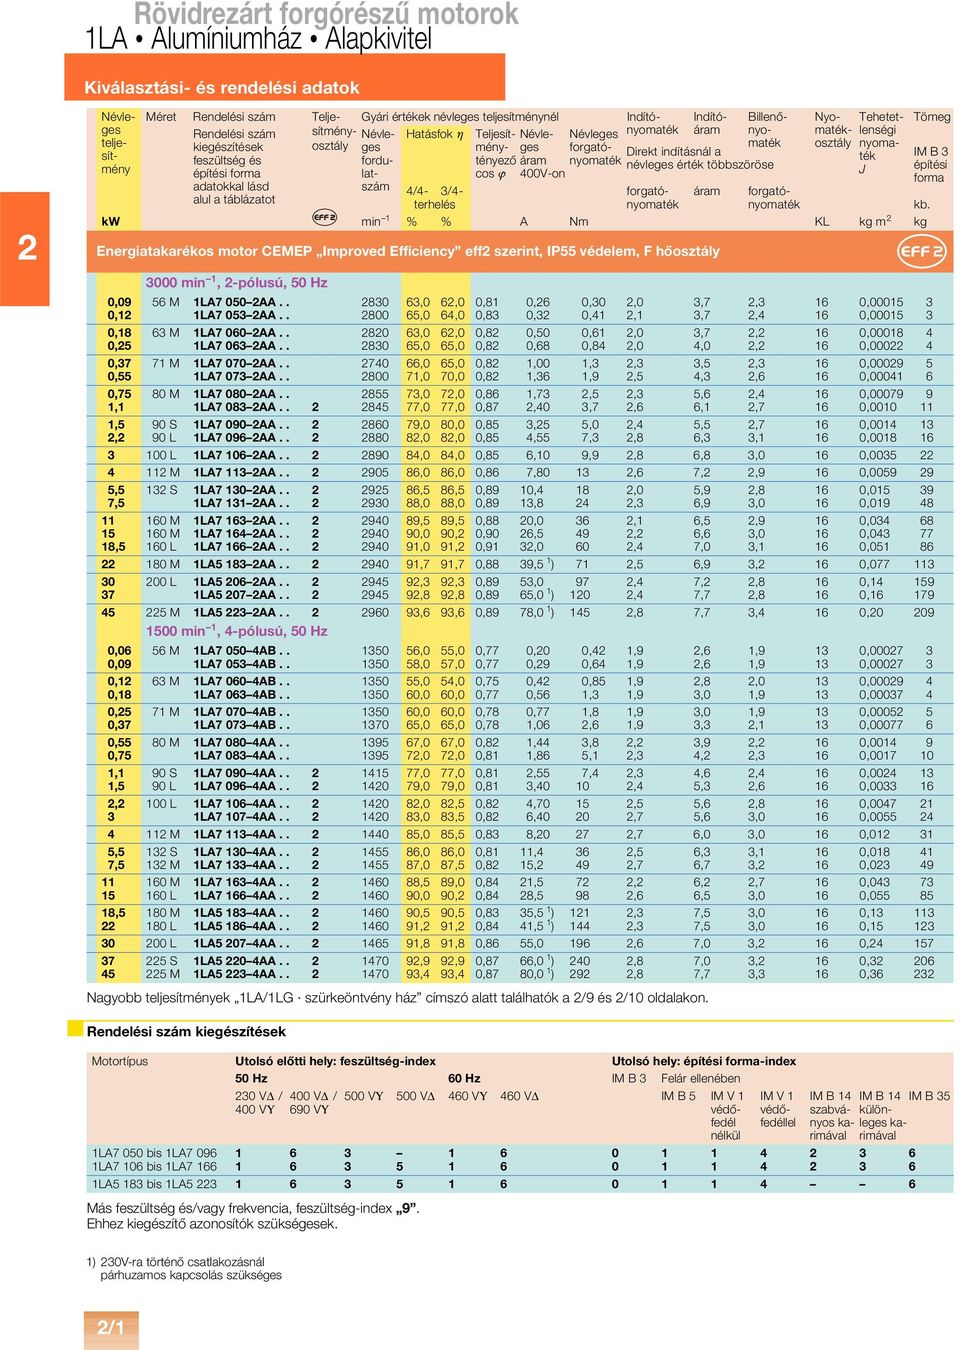Image resolution: width=960 pixels, height=1350 pixels.
Task: Select the subtitle 1LA • Alumíniumház • Alapkivitel
Action: (x=259, y=39)
